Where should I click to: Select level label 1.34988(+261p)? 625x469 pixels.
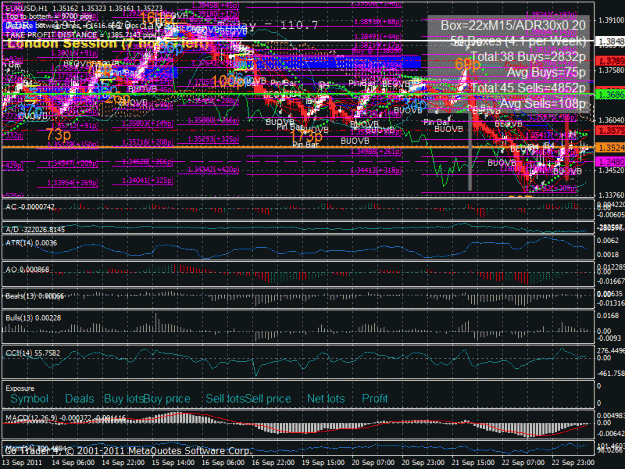(x=376, y=151)
